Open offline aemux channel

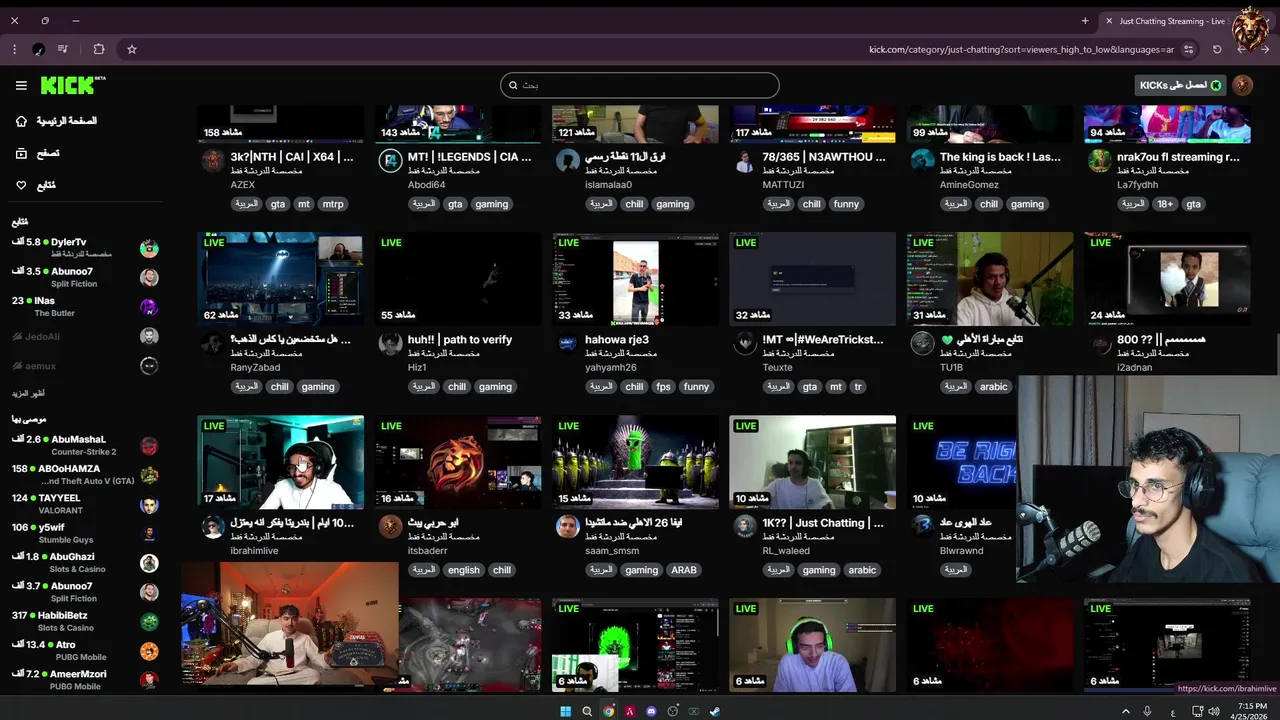coord(85,366)
